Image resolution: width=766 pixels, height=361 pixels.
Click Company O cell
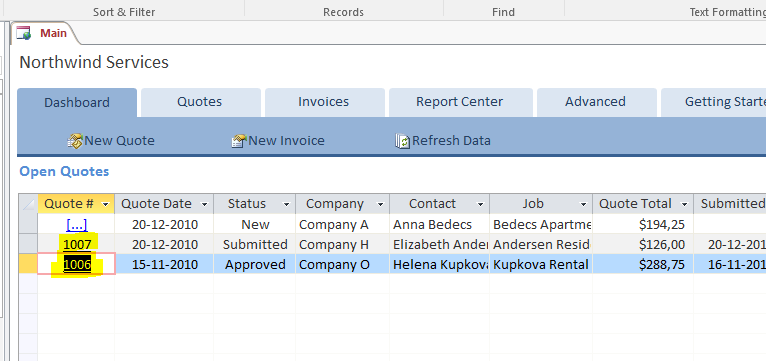[342, 264]
